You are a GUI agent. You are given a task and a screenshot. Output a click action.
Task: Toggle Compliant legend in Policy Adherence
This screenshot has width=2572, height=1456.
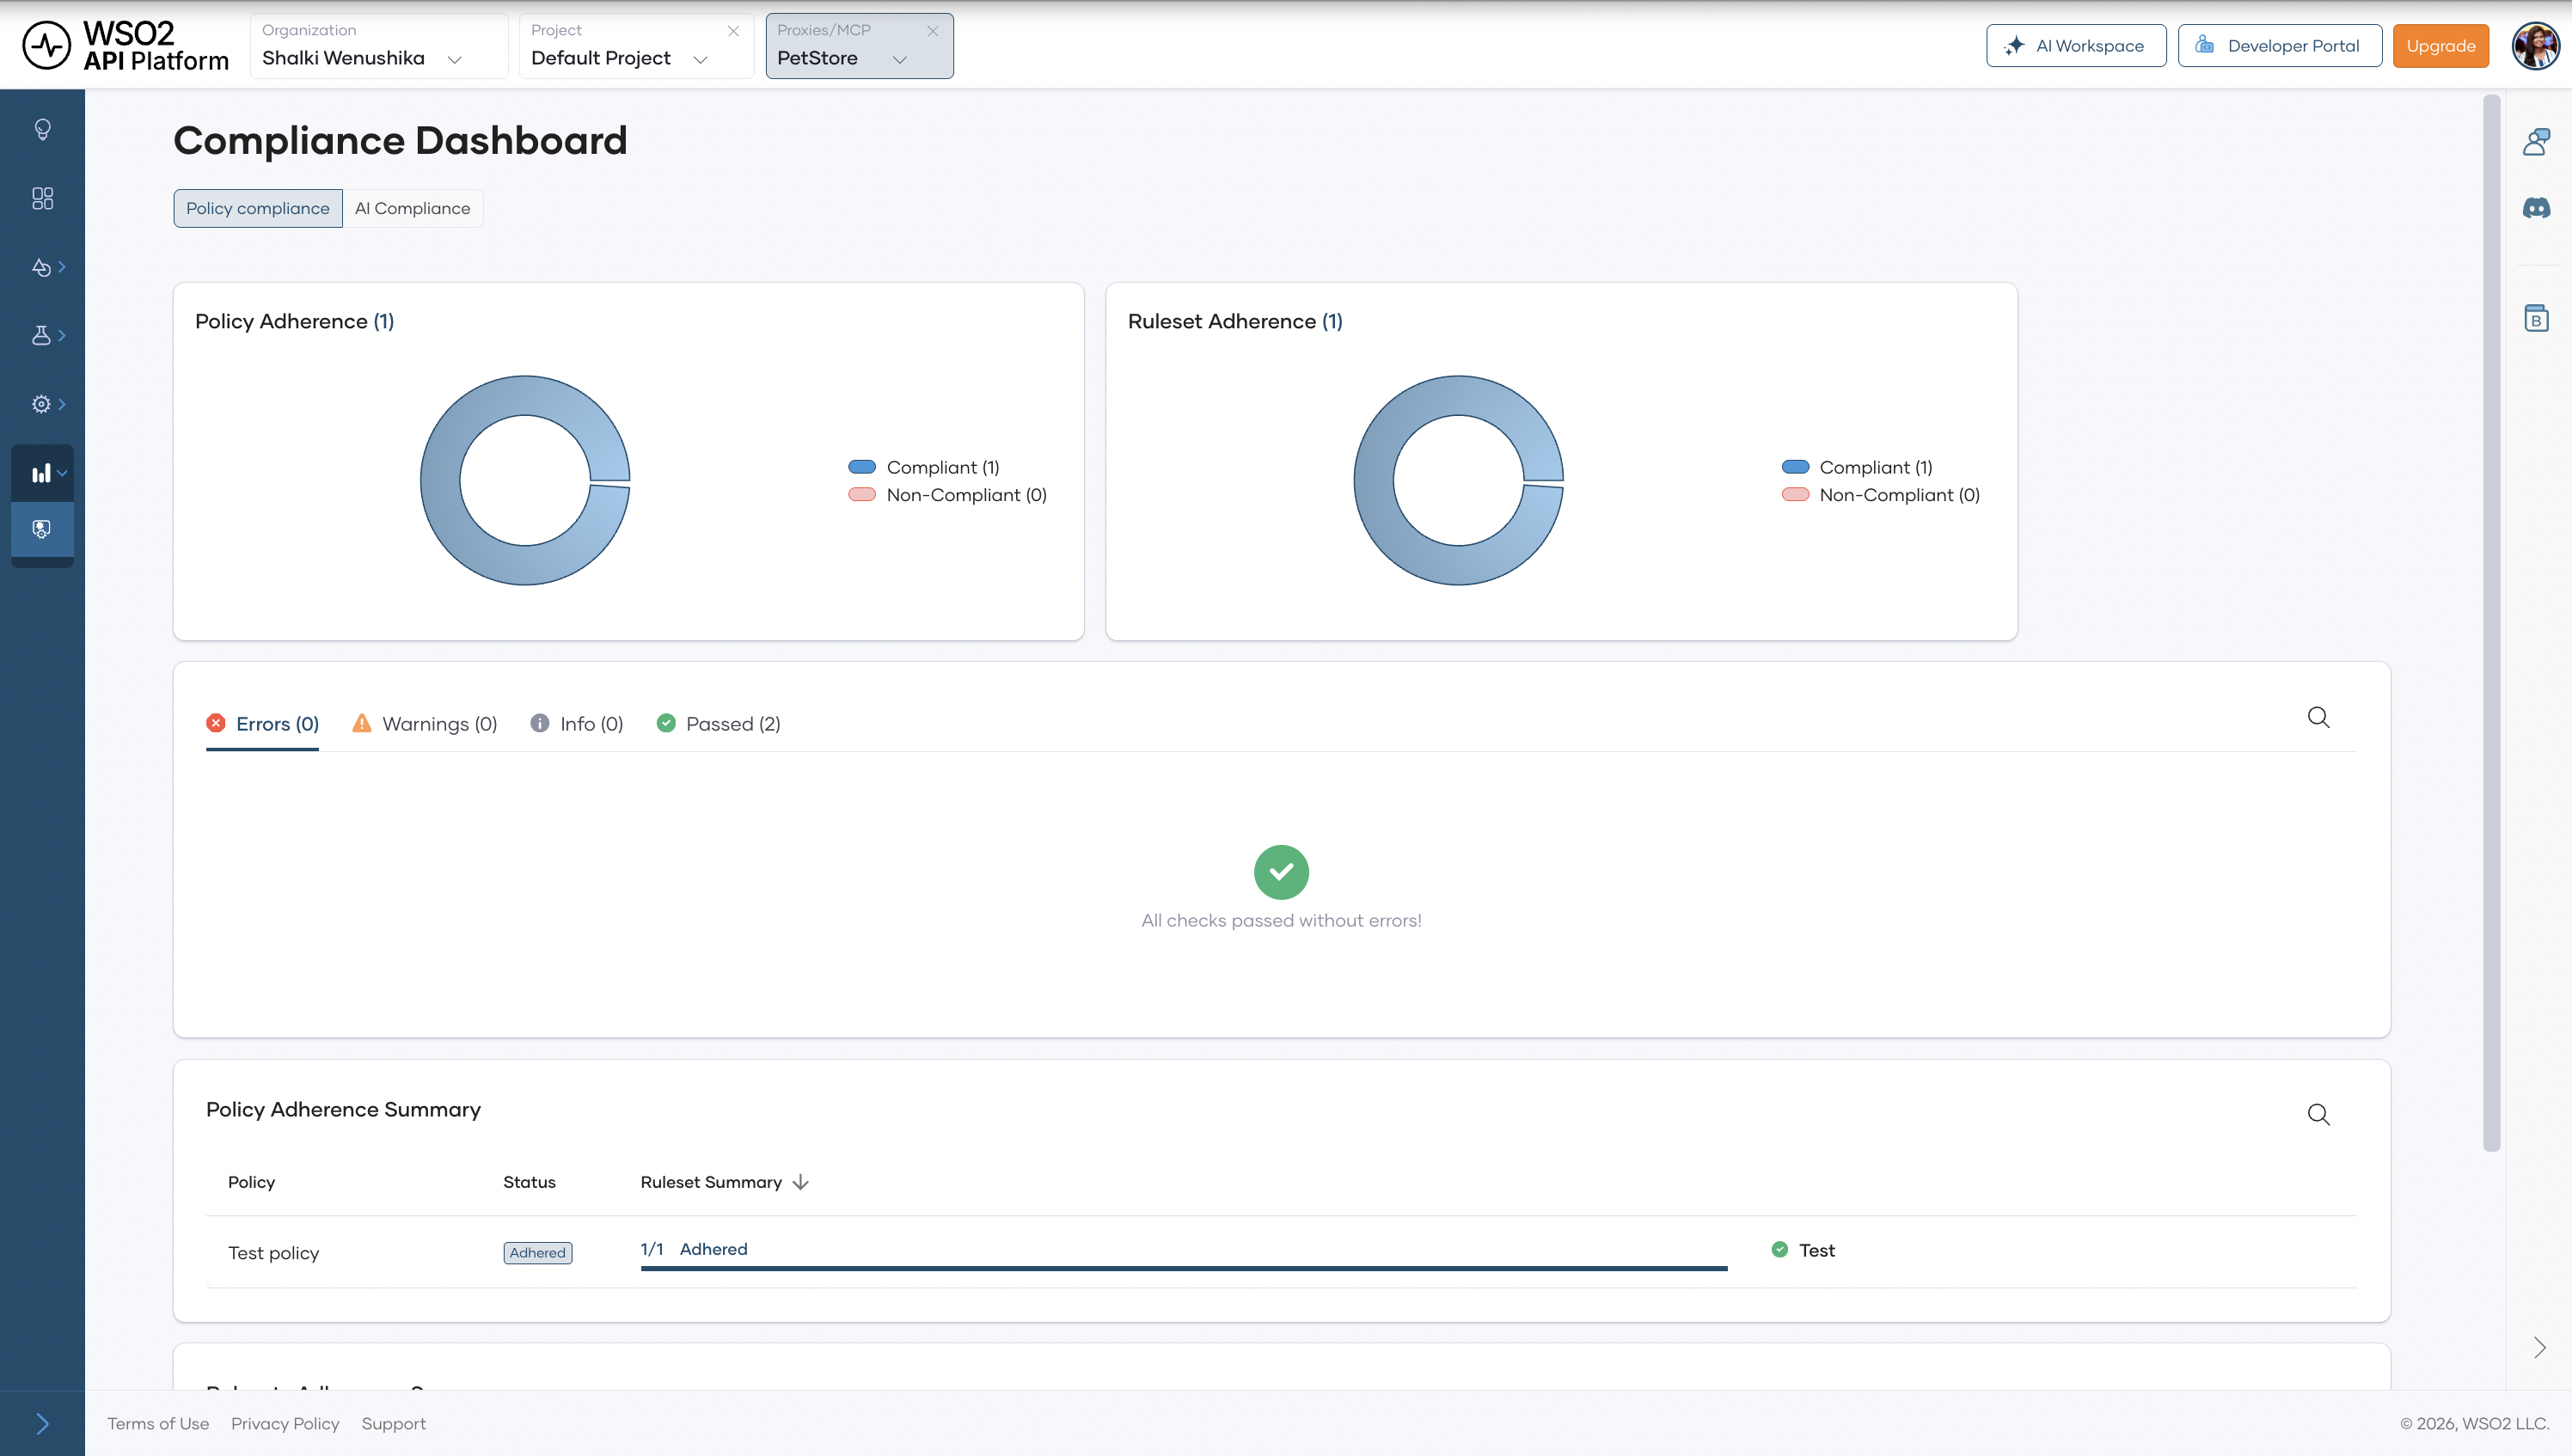coord(923,467)
